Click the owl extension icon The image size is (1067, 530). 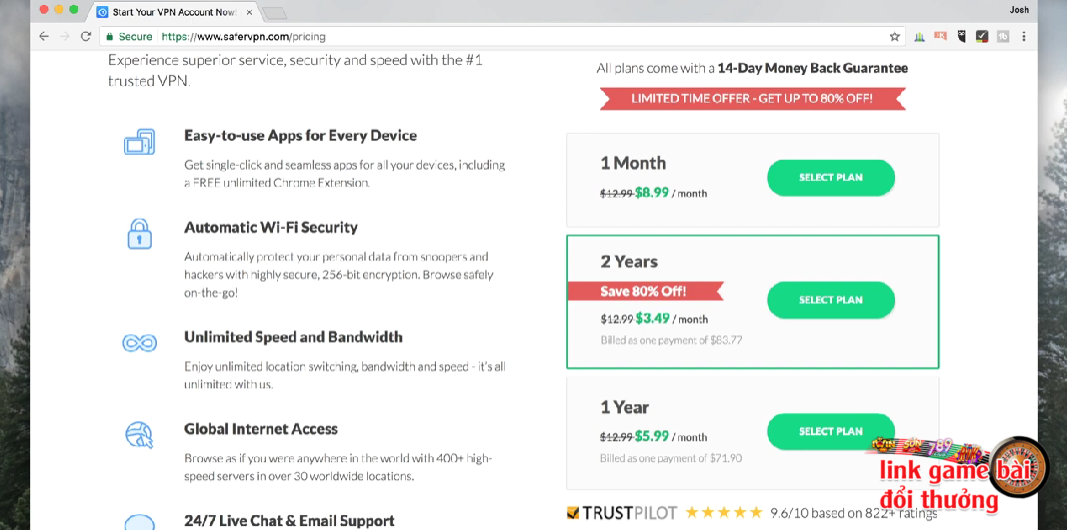(962, 36)
